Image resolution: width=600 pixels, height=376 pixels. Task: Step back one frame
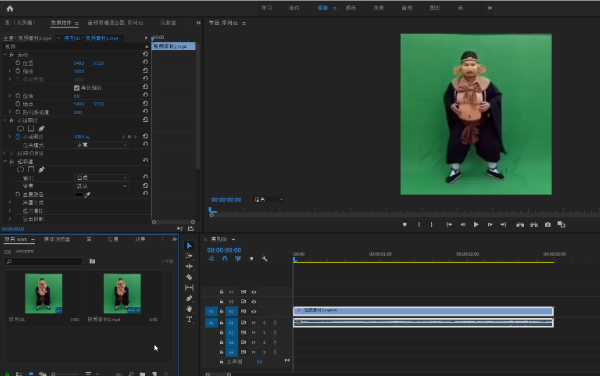pyautogui.click(x=463, y=225)
